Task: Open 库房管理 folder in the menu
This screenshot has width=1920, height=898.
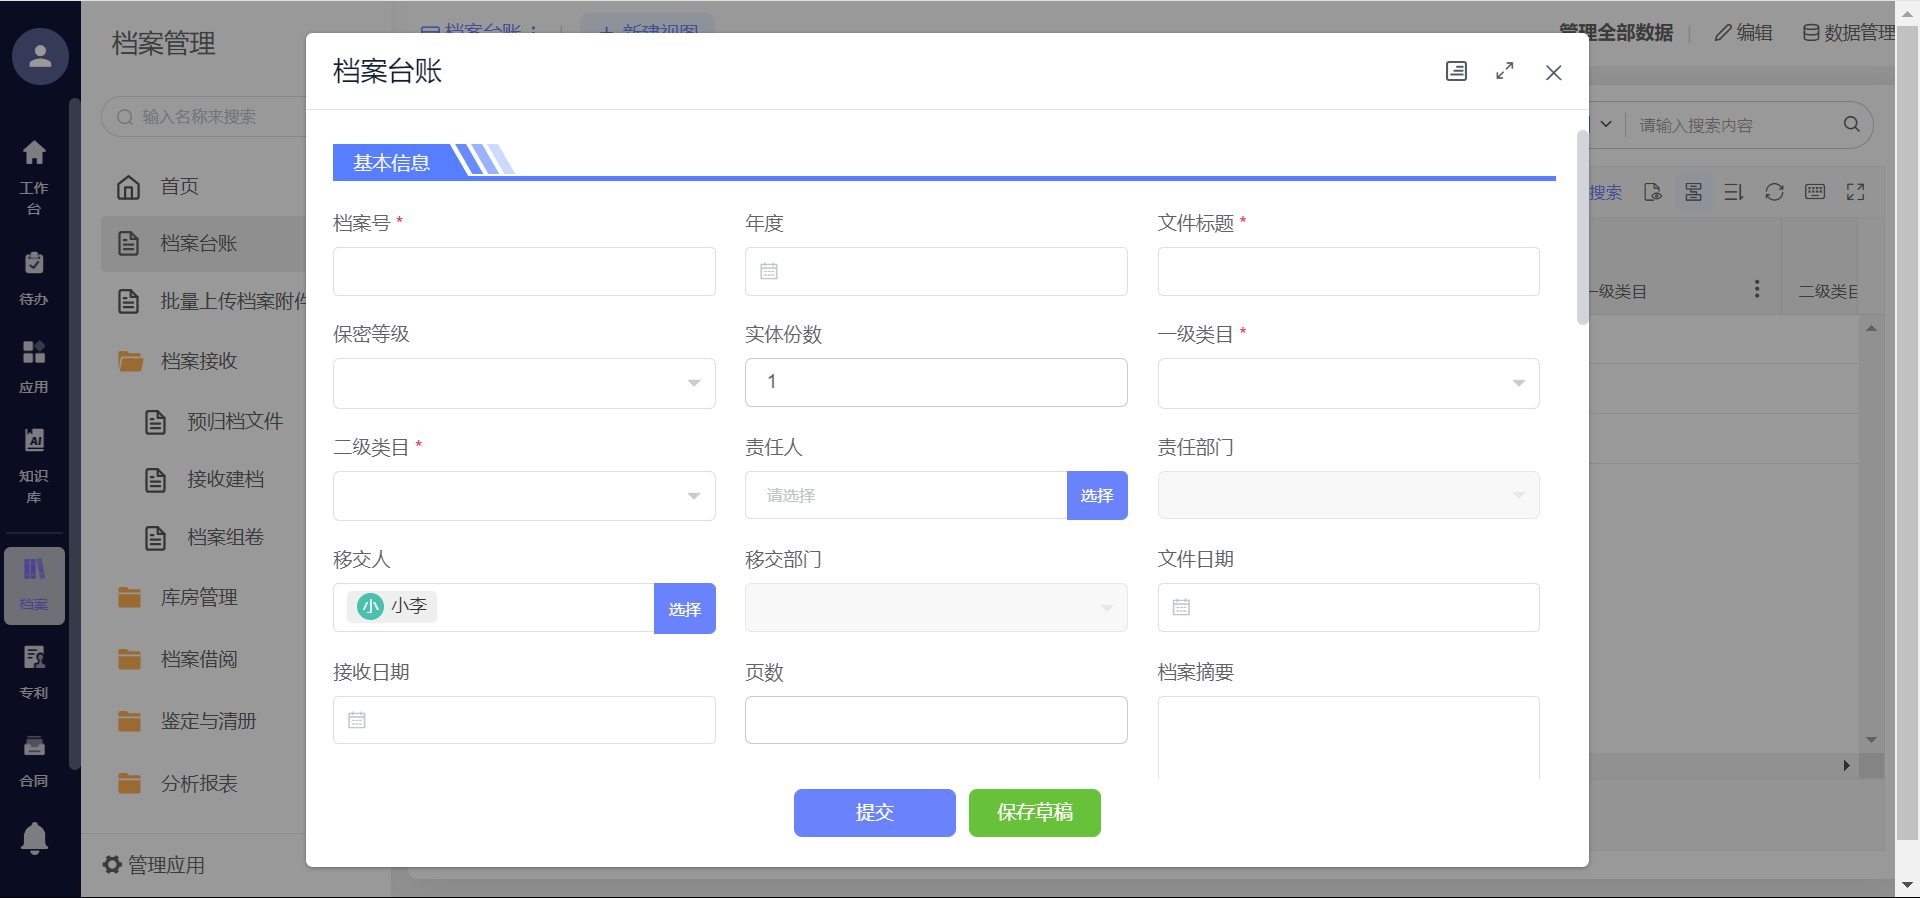Action: pos(199,598)
